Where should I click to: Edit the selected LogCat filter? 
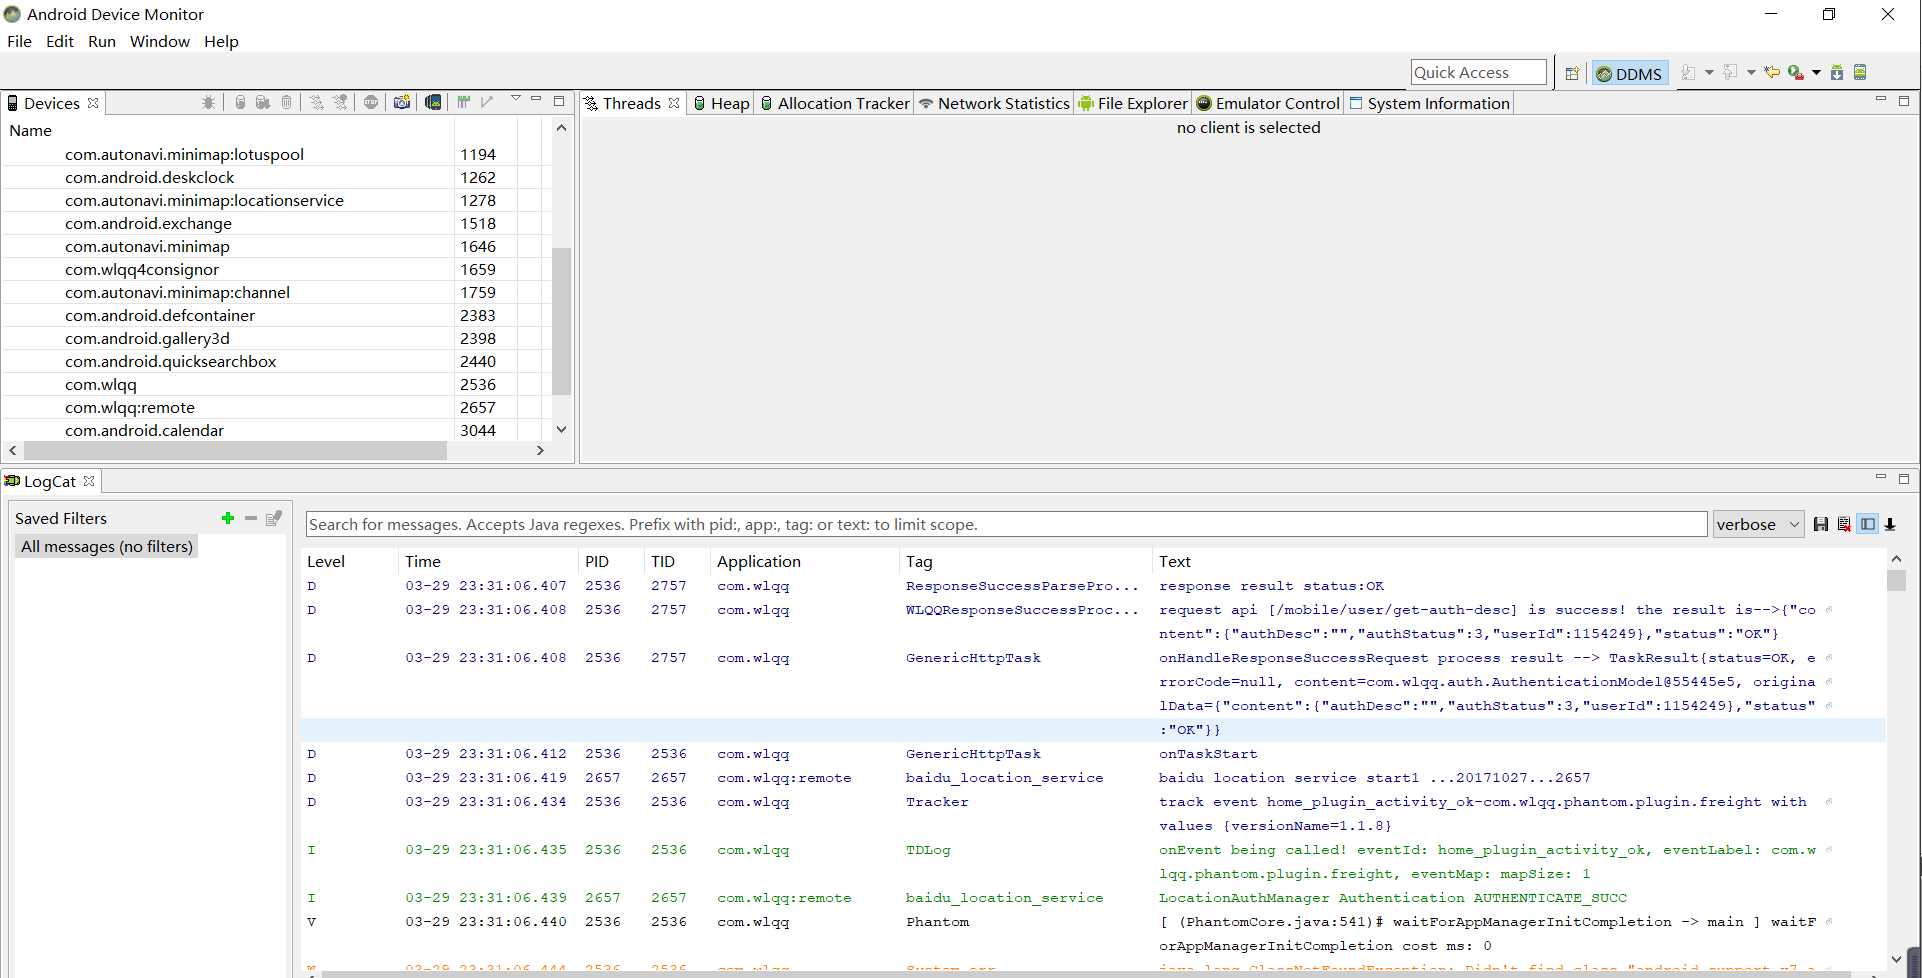(274, 518)
